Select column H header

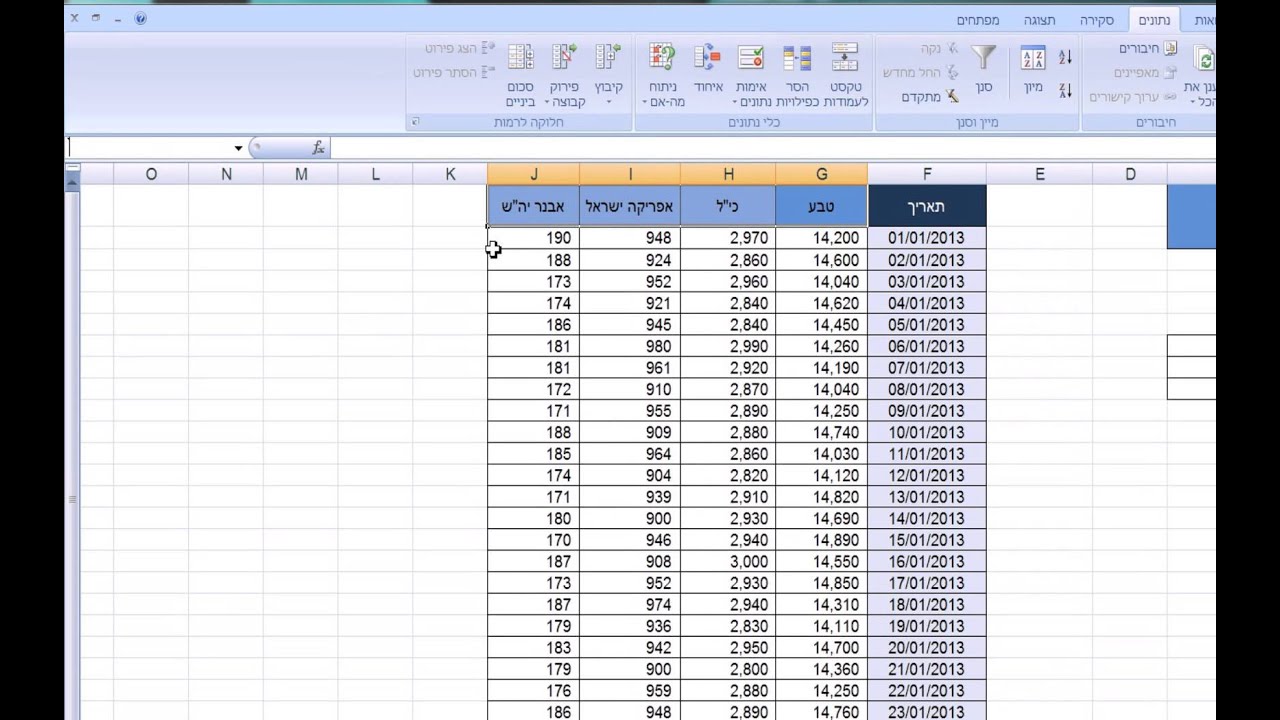click(x=728, y=174)
